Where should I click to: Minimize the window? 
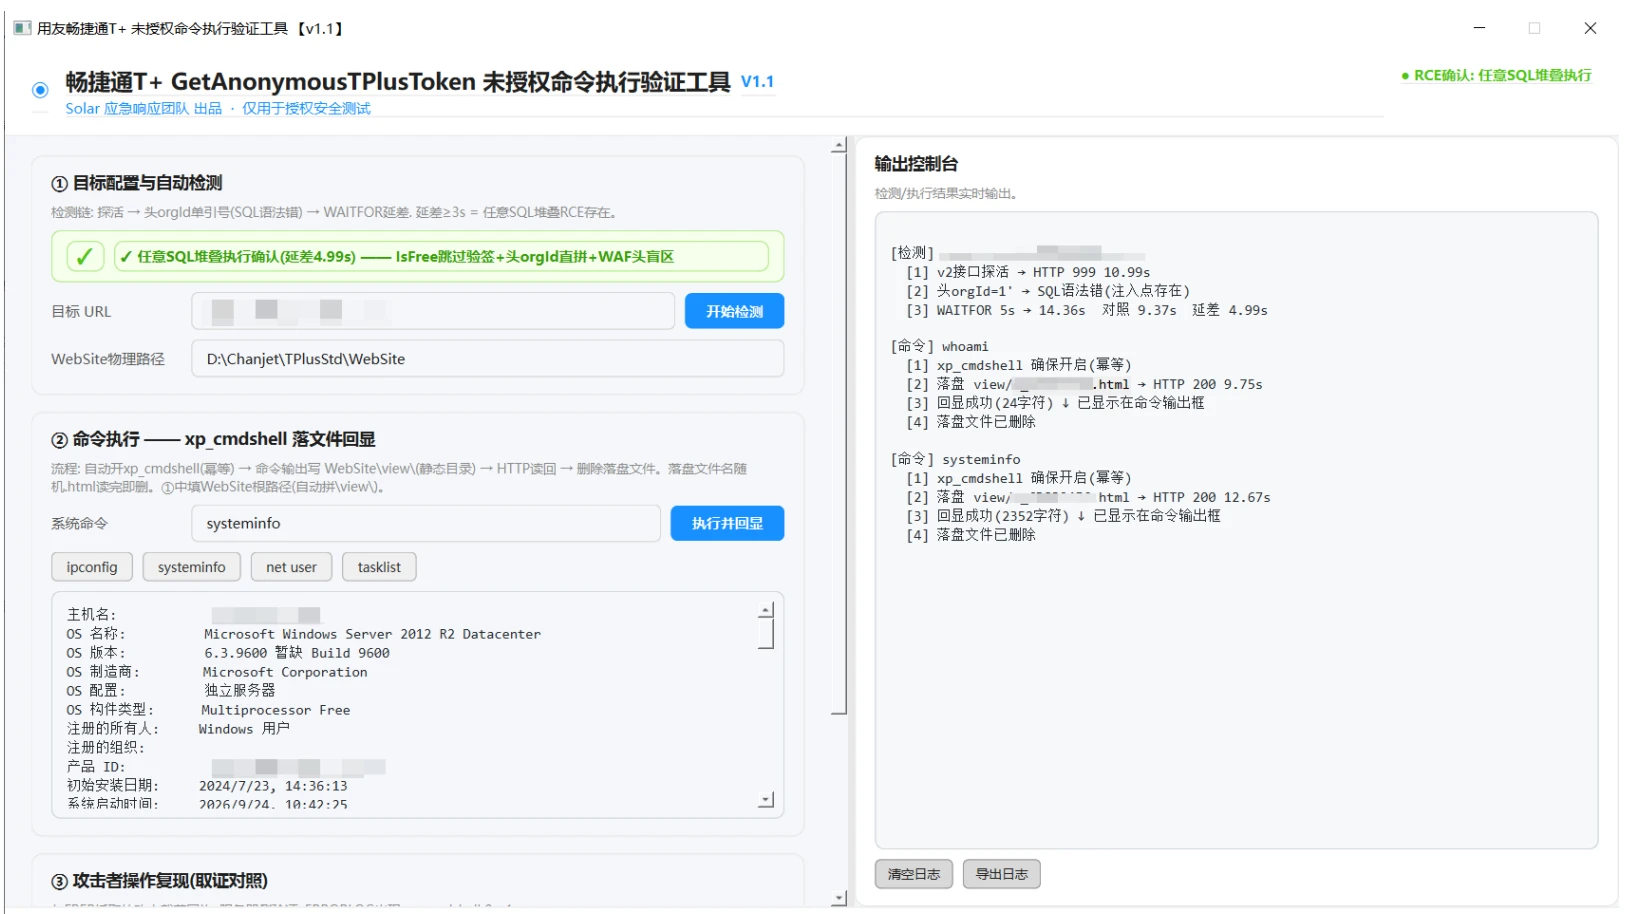1479,28
